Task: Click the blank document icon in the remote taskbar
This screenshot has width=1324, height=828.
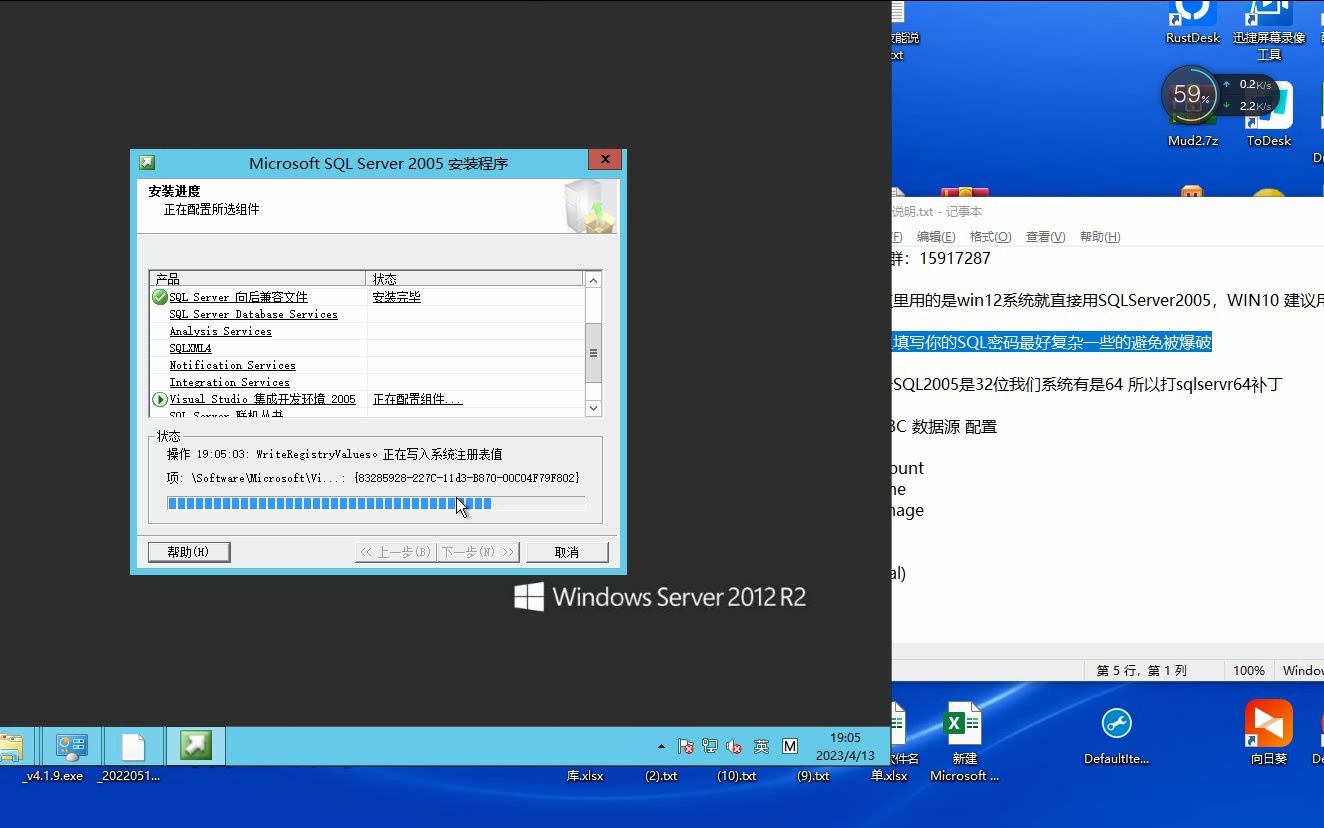Action: [x=133, y=746]
